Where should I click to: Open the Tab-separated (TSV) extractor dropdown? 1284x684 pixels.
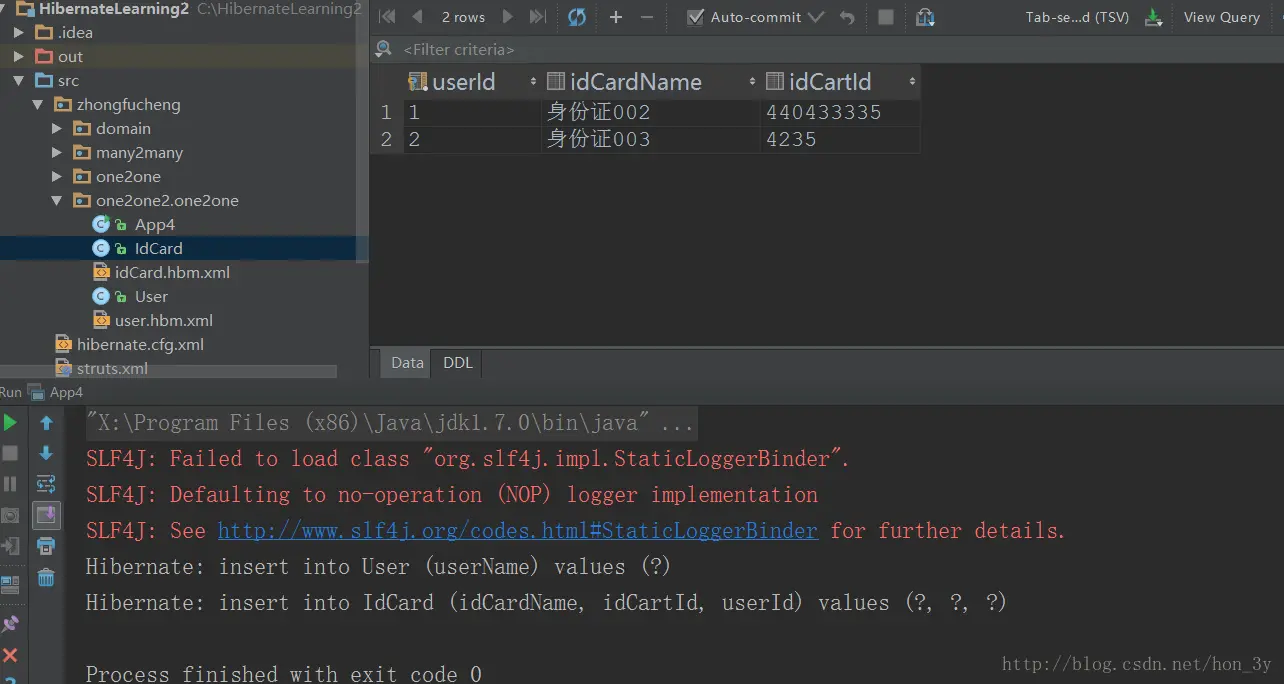click(x=1077, y=17)
